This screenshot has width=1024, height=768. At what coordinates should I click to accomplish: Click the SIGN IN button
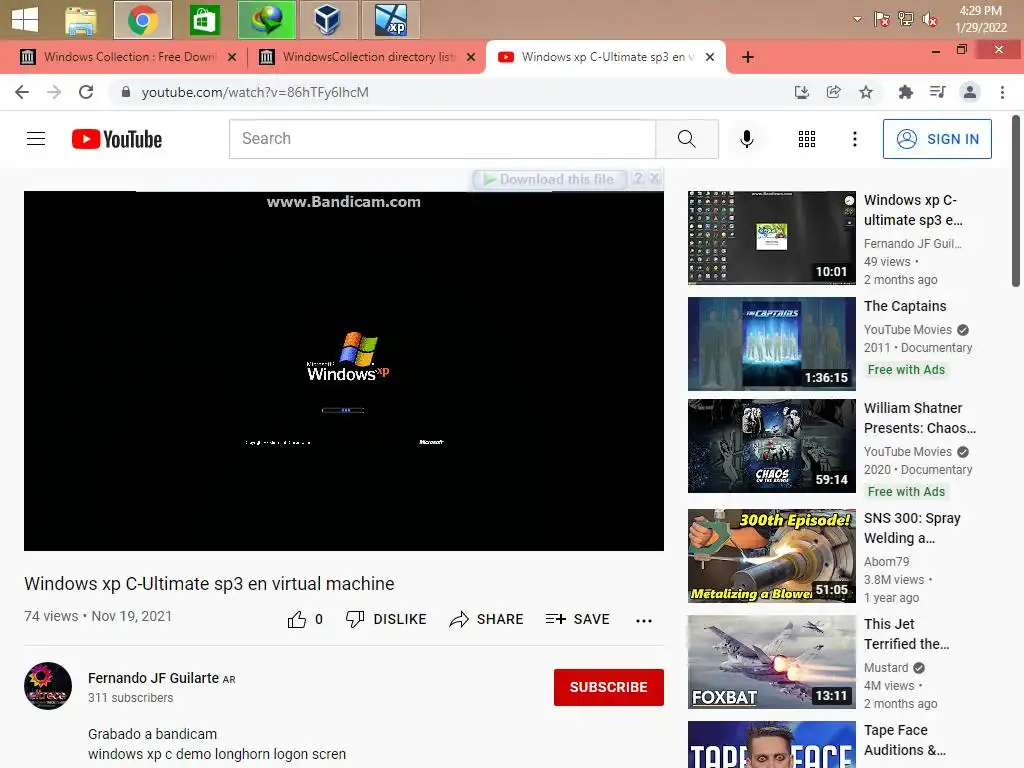pyautogui.click(x=937, y=138)
